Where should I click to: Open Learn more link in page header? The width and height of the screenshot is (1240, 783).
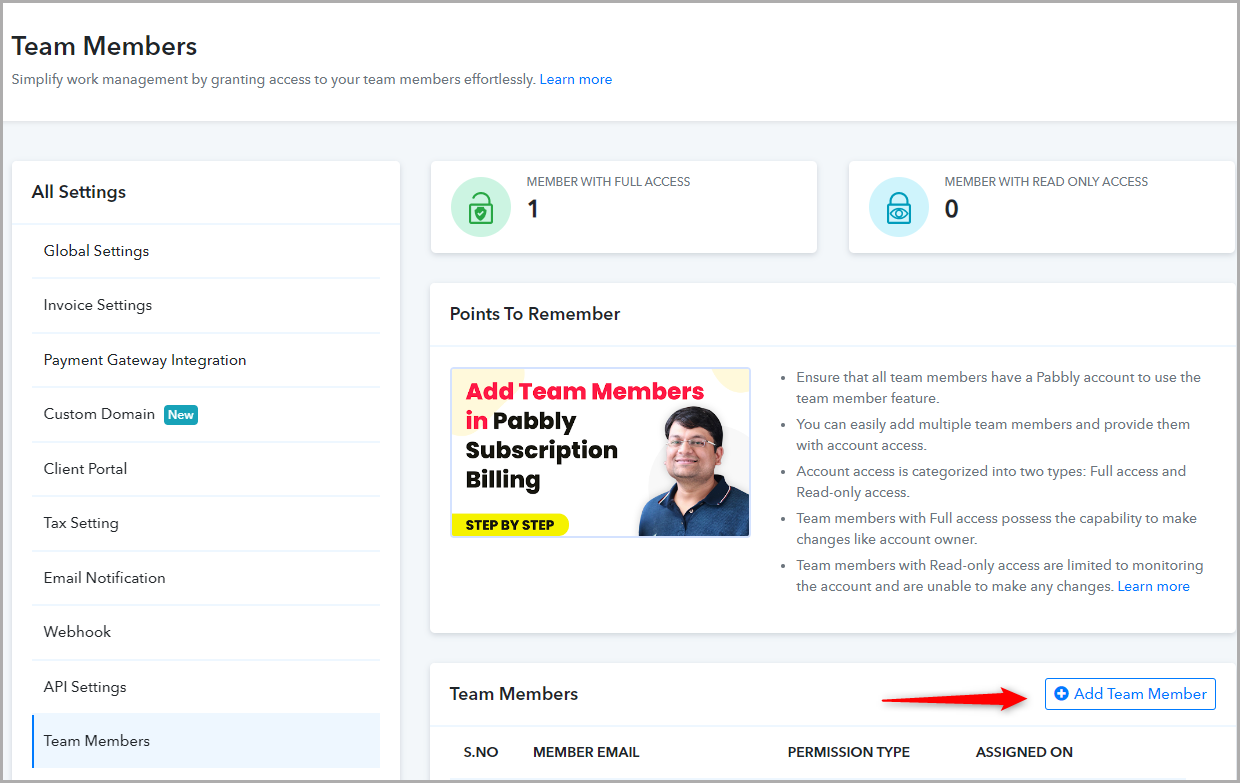point(576,79)
